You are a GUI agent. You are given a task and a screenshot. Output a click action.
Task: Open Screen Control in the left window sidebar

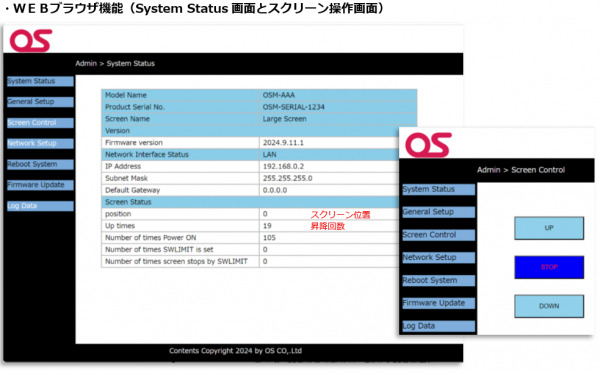[40, 123]
